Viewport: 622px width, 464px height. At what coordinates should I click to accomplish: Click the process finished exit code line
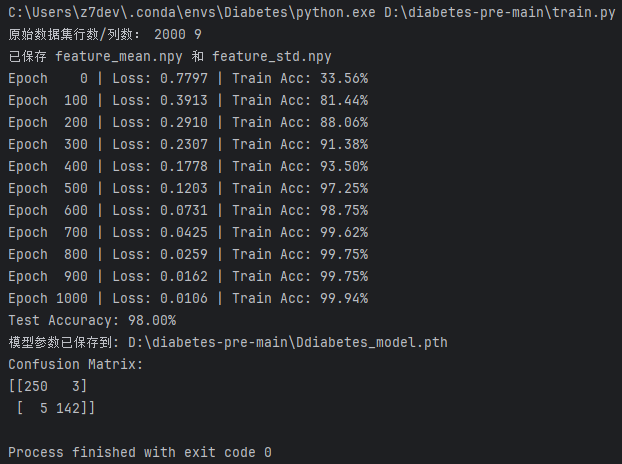click(x=139, y=452)
